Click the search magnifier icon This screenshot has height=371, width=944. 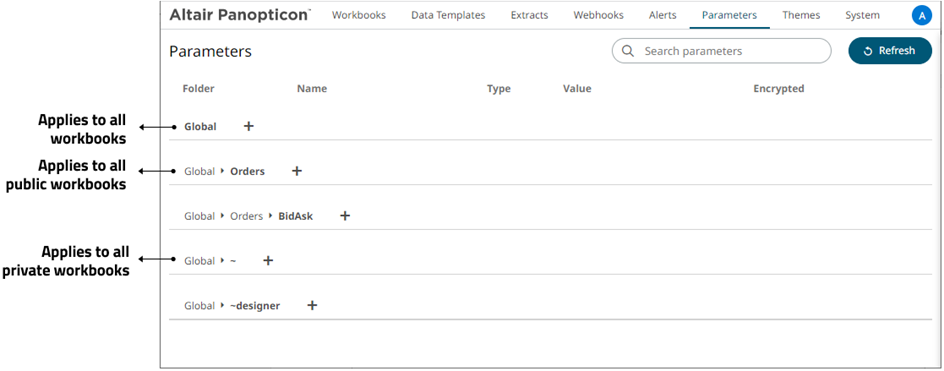628,51
